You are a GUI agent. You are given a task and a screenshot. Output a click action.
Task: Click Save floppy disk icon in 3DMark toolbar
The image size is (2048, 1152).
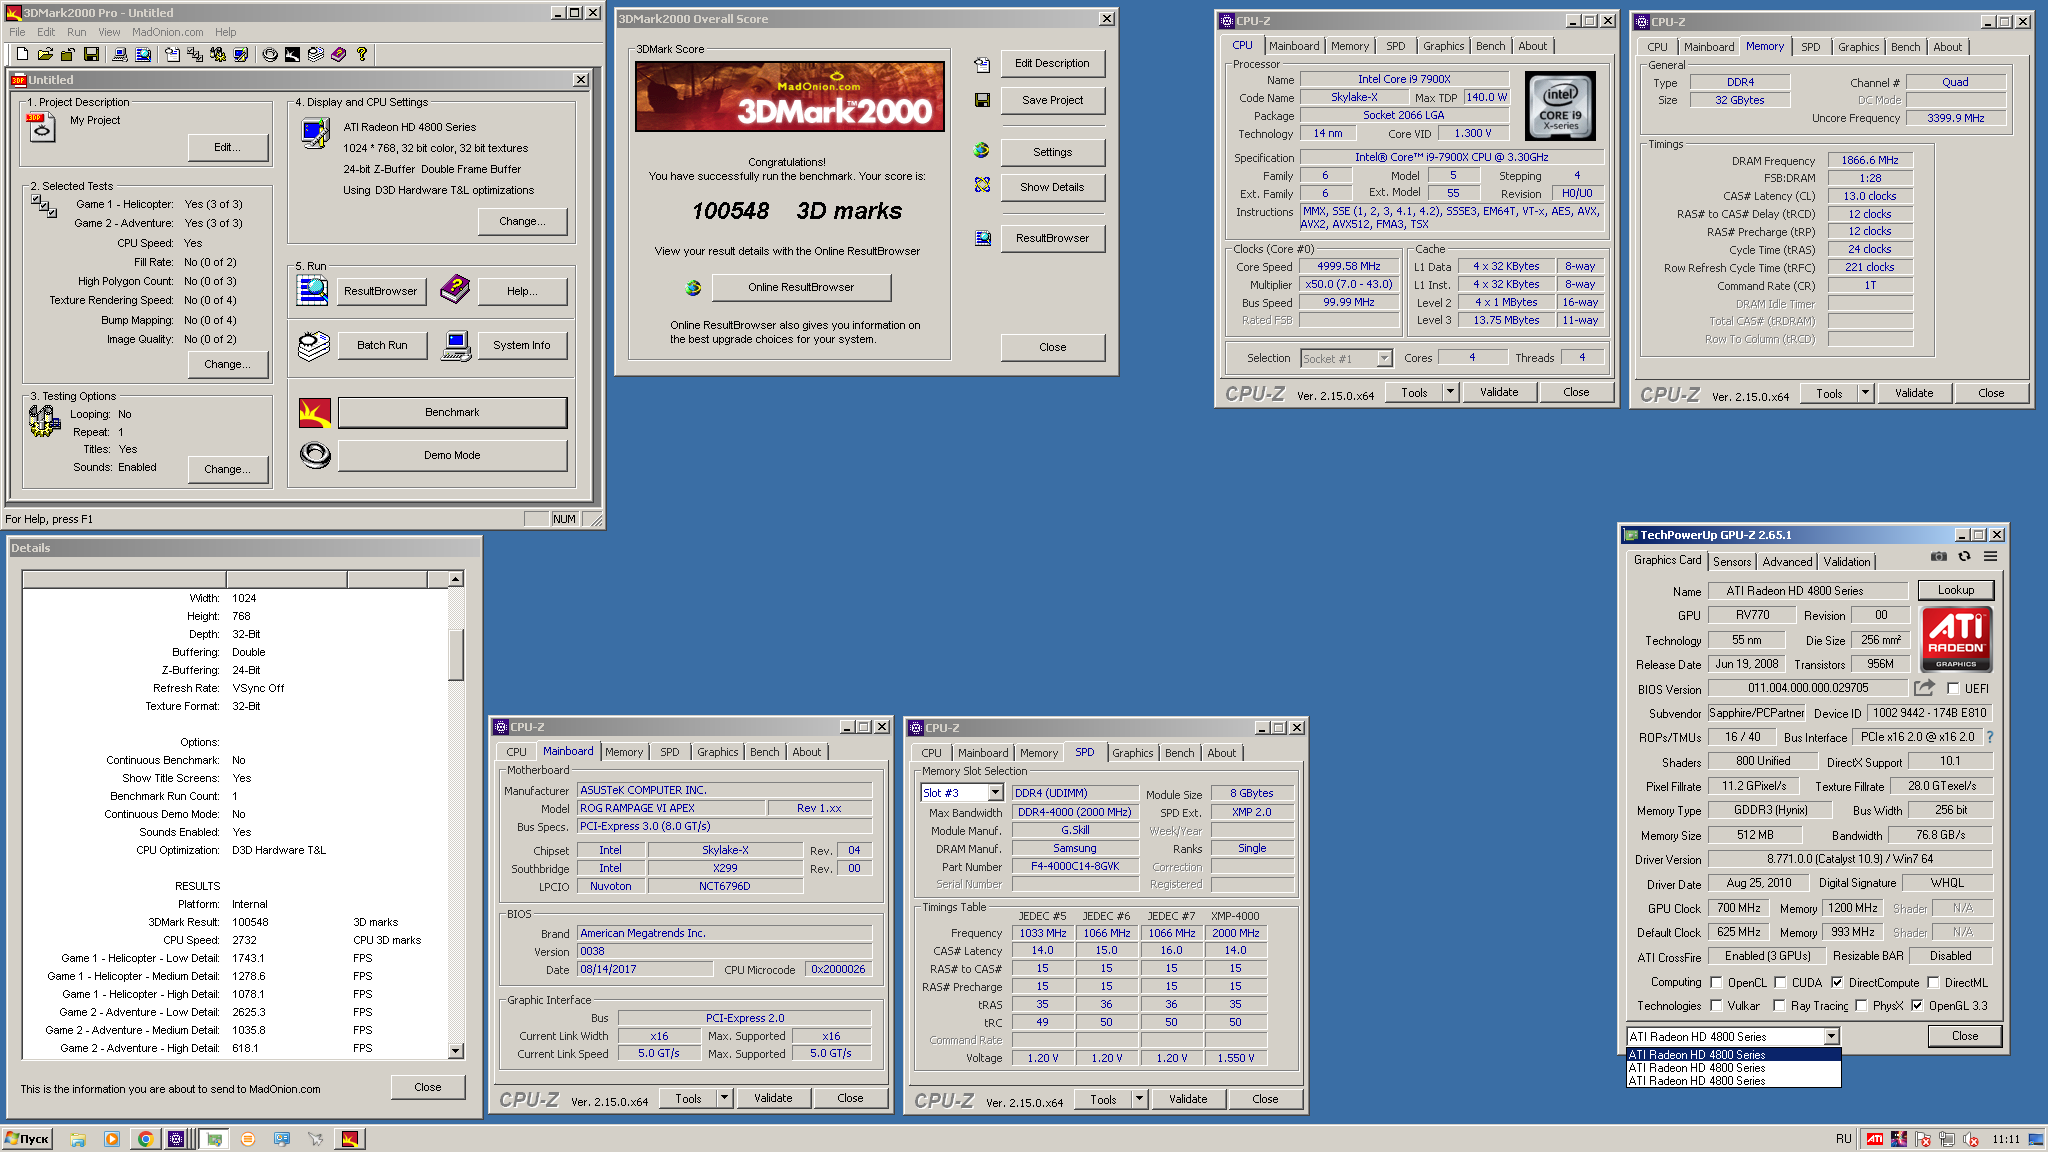tap(91, 55)
